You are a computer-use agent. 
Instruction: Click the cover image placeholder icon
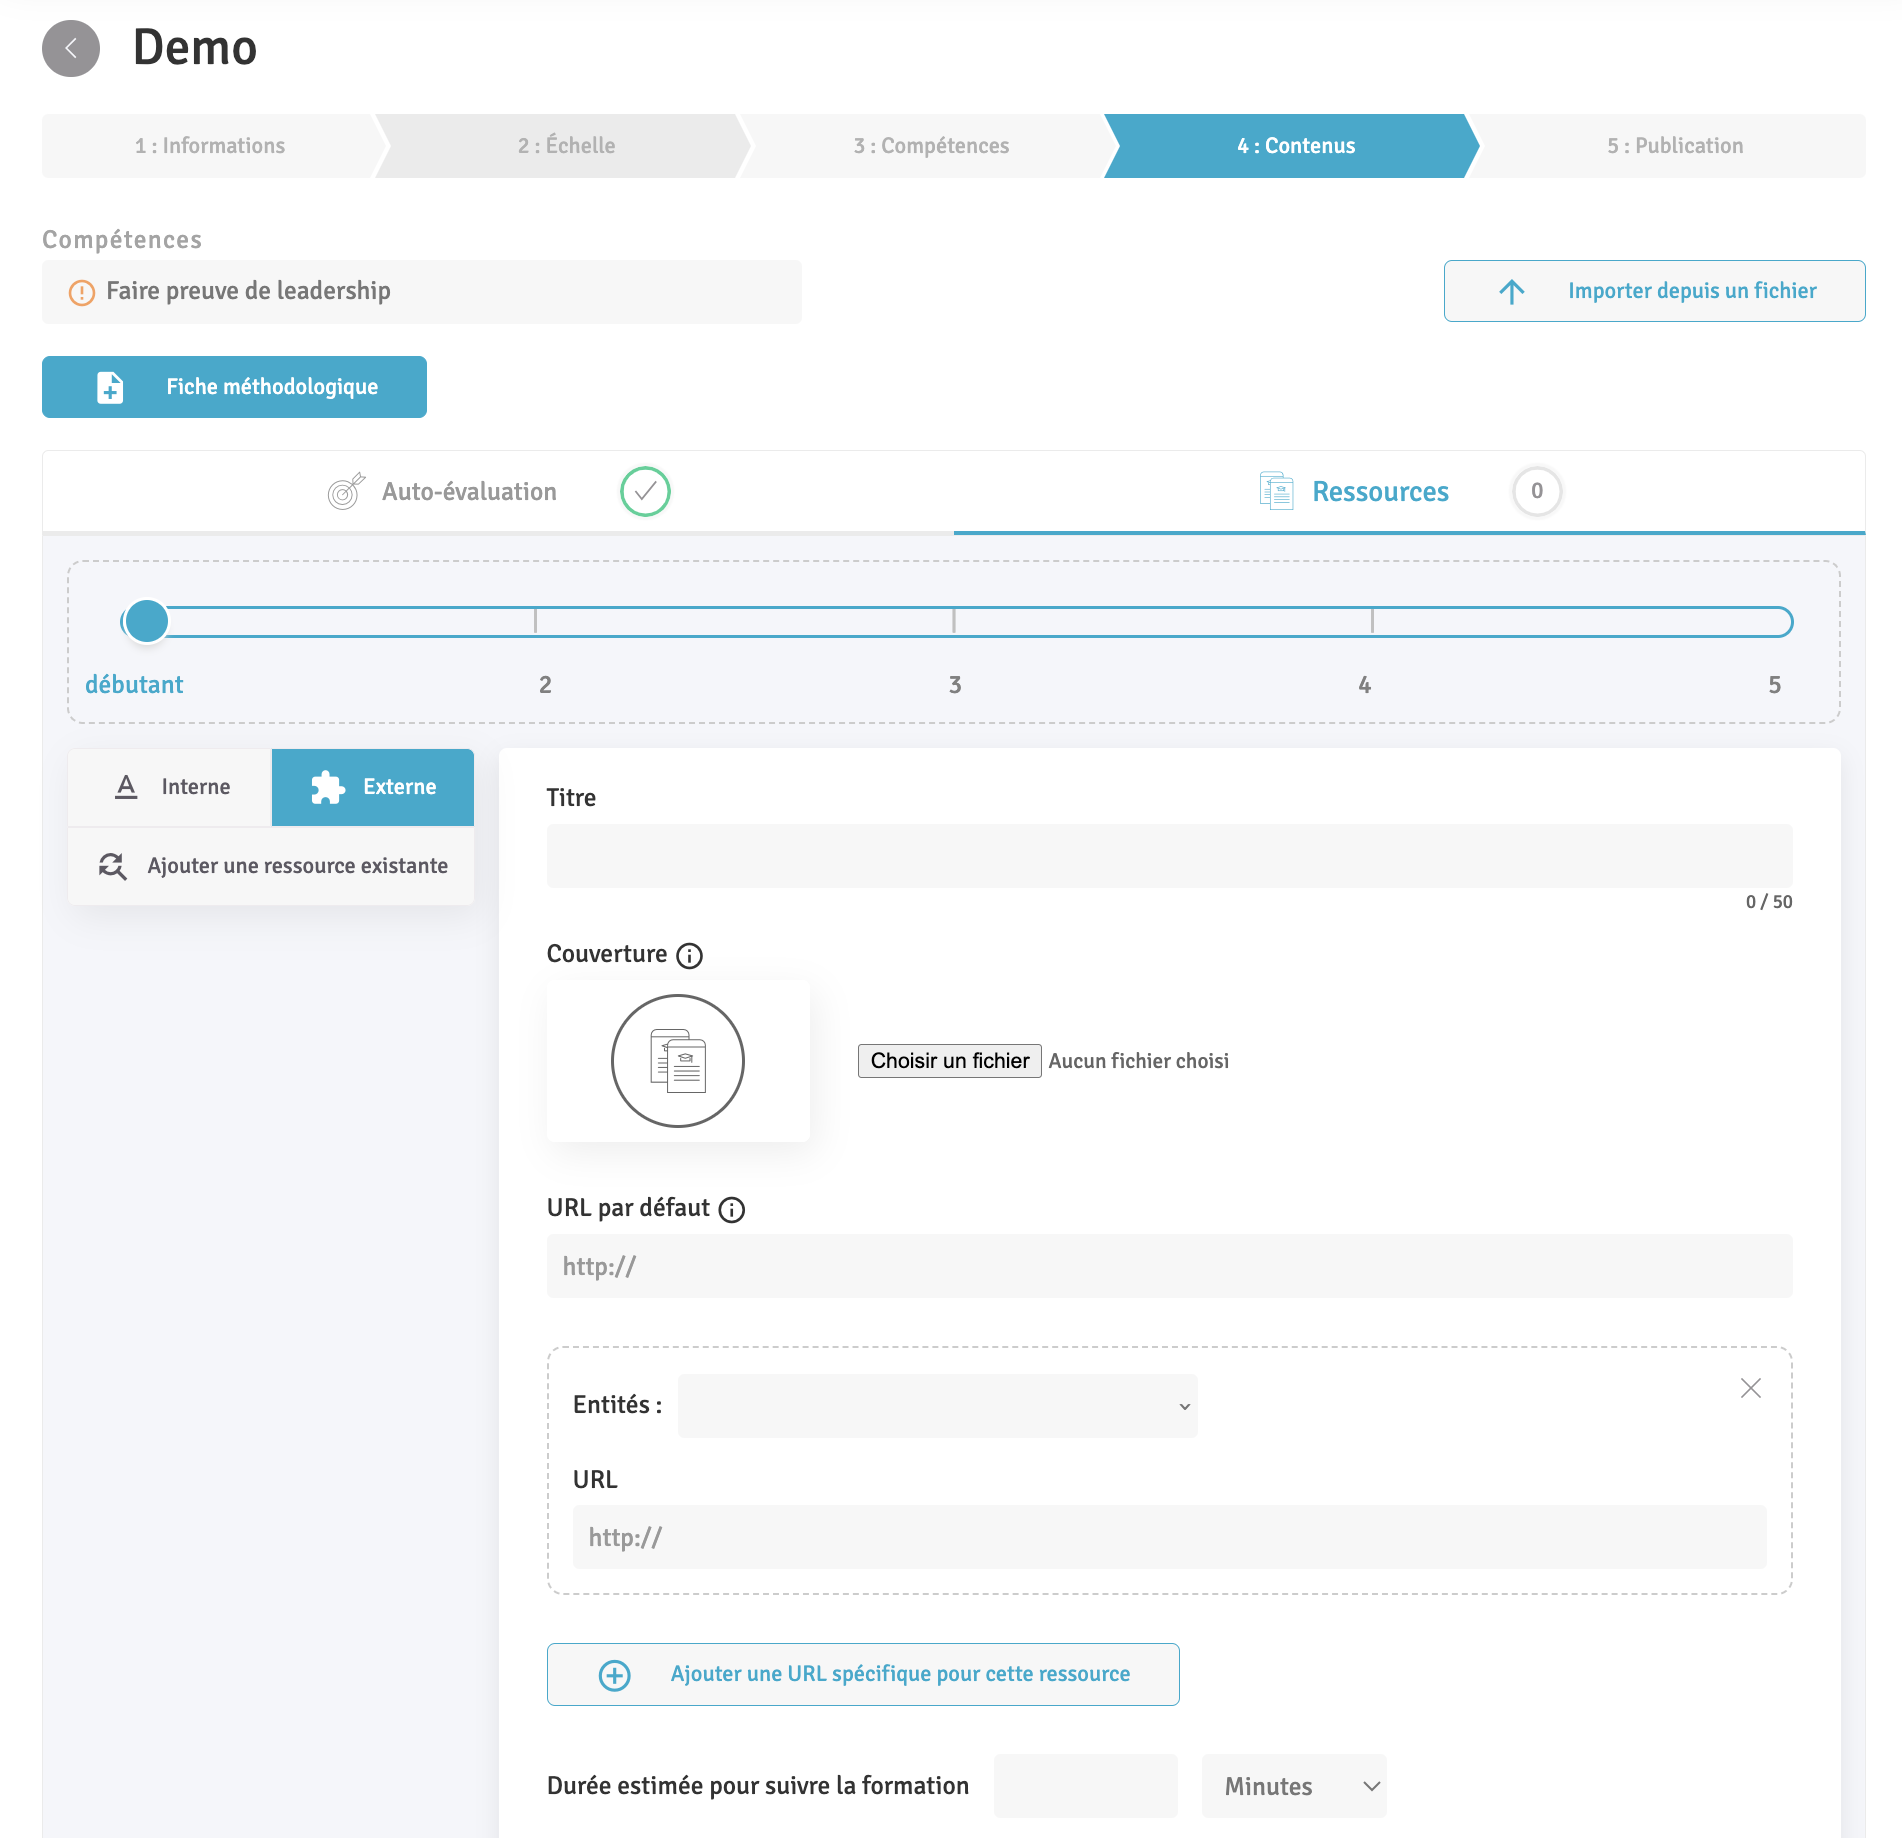[677, 1061]
